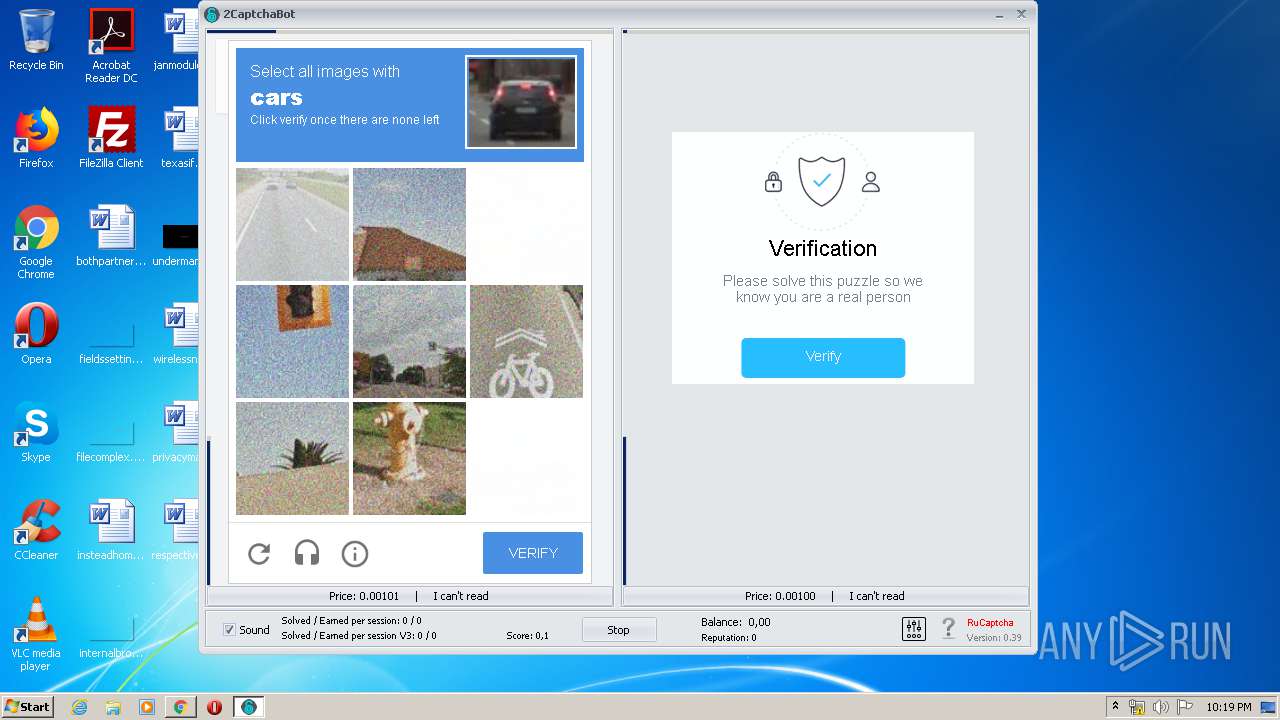The image size is (1280, 720).
Task: Click the captcha reload challenge icon
Action: click(259, 553)
